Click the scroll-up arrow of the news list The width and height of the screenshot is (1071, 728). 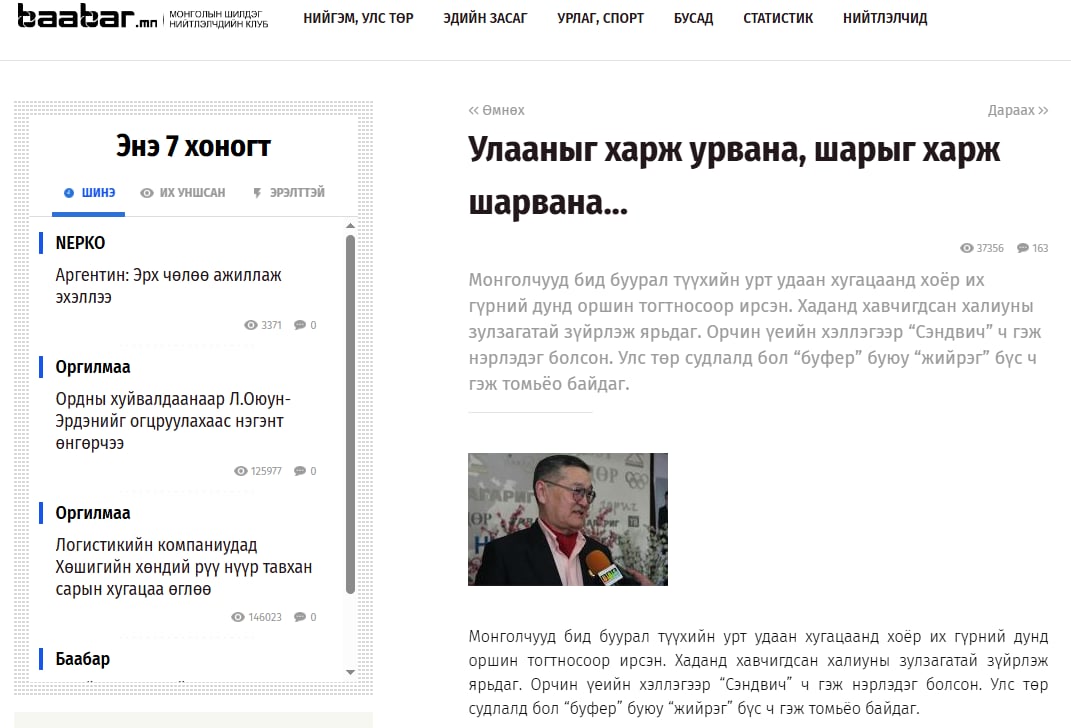click(x=350, y=225)
